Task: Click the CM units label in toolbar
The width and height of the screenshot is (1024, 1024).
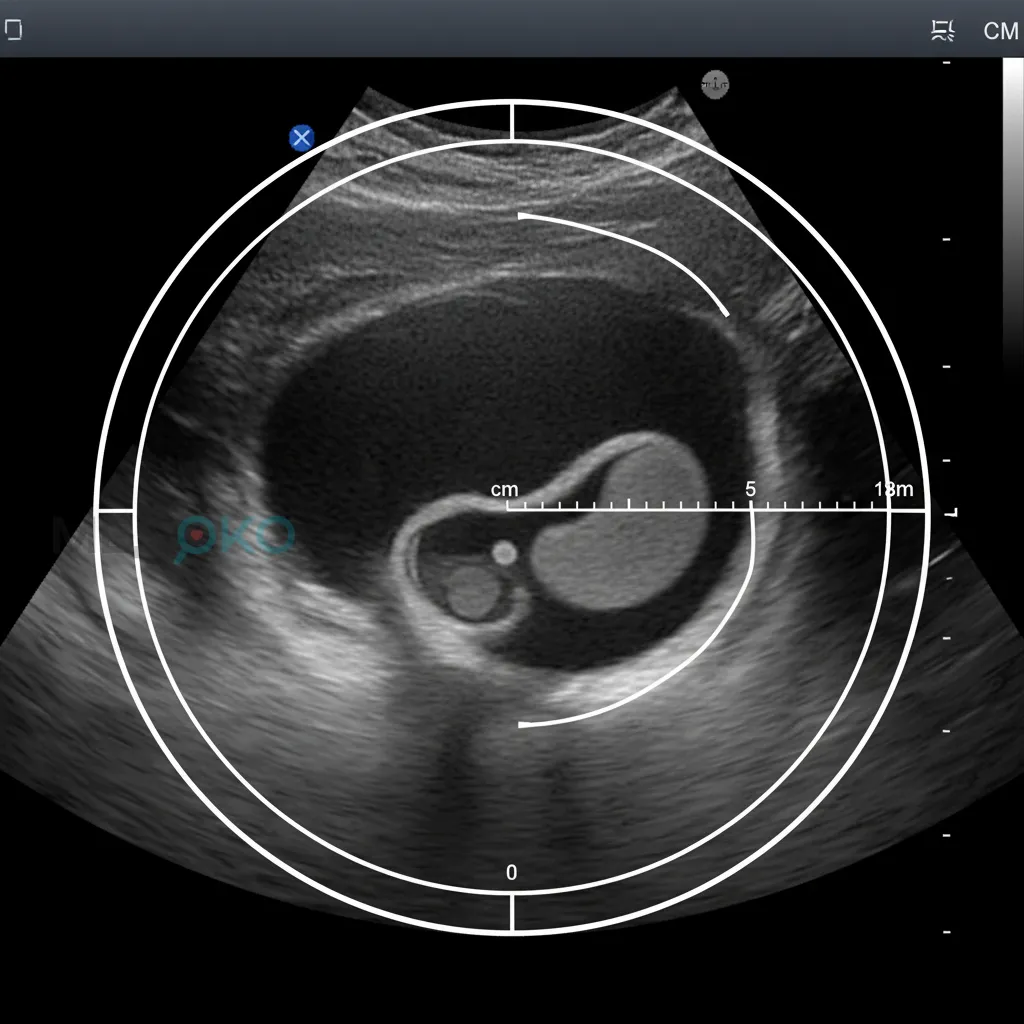Action: tap(1000, 31)
